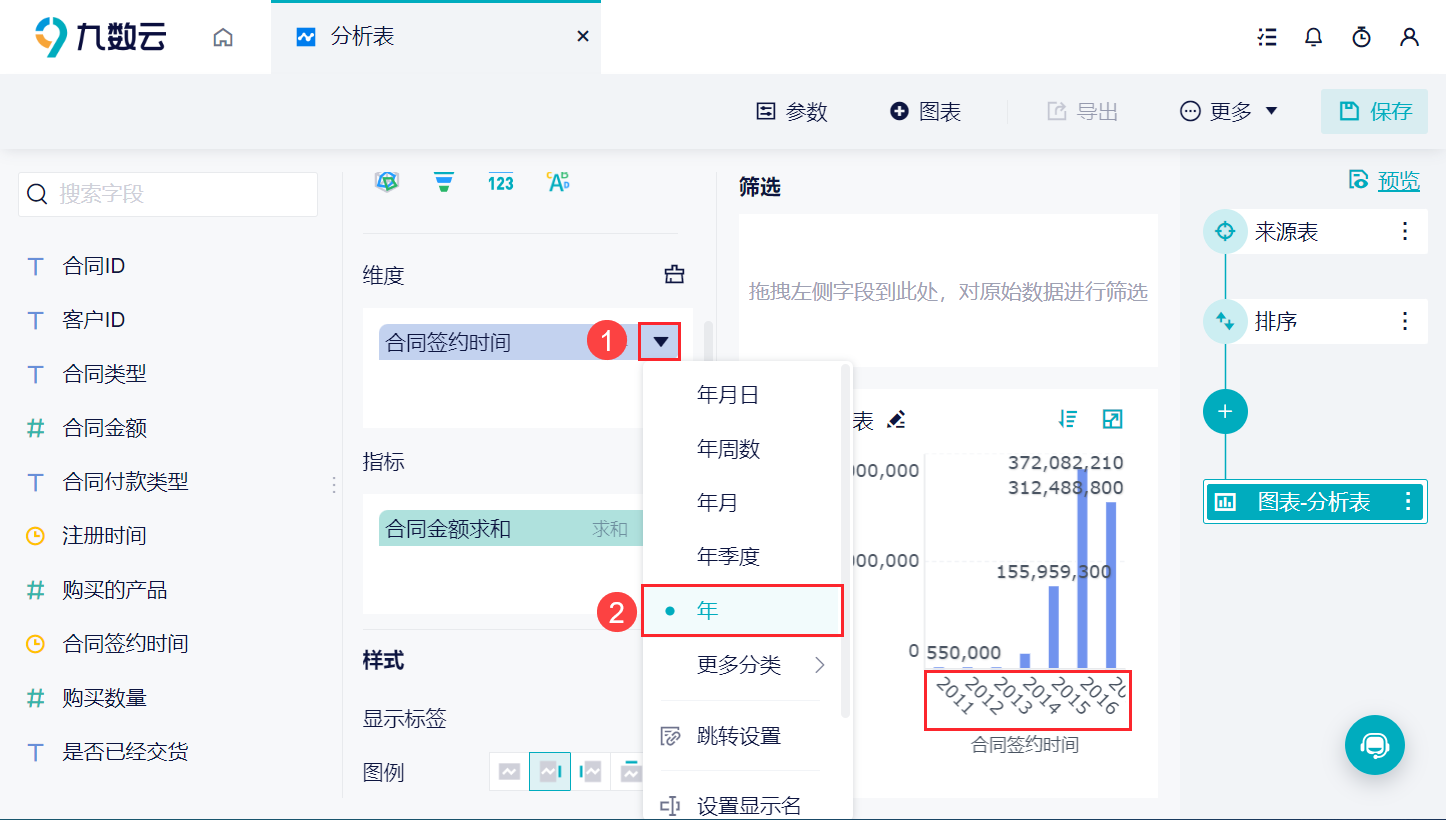Click the 保存 save button
Viewport: 1446px width, 820px height.
point(1374,111)
